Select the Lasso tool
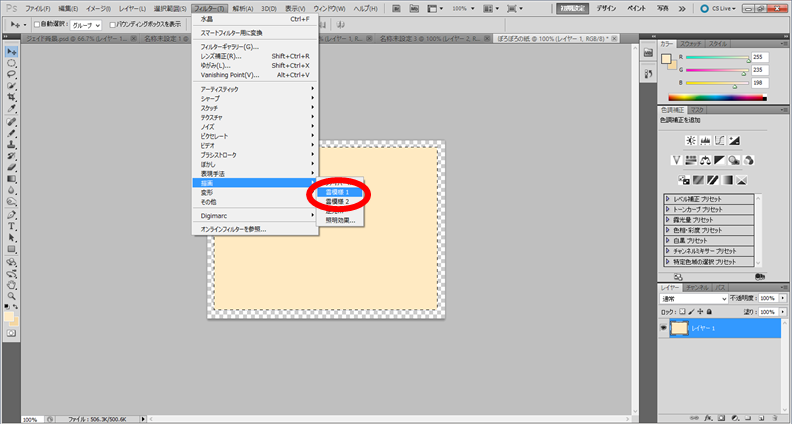The height and width of the screenshot is (424, 792). click(x=11, y=73)
